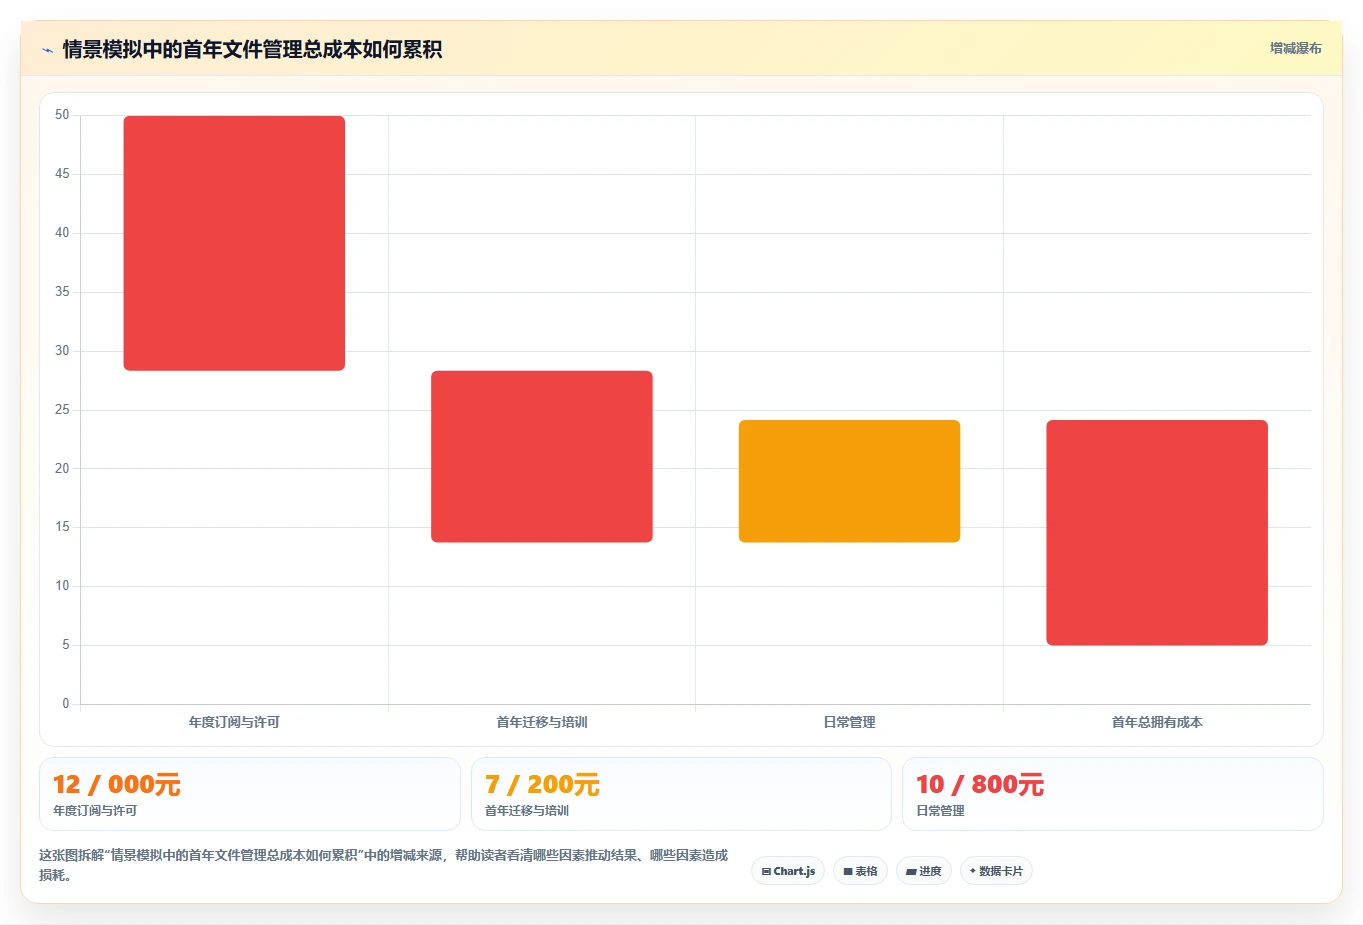This screenshot has width=1363, height=925.
Task: Open the 7 / 200元 data card
Action: pos(681,794)
